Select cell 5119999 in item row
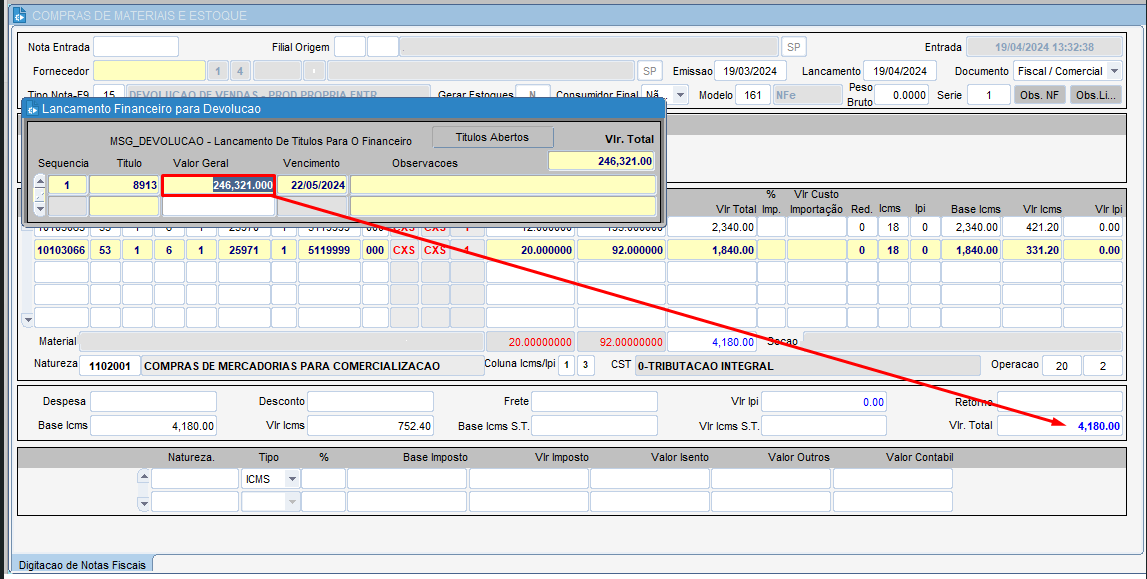1147x579 pixels. click(328, 250)
